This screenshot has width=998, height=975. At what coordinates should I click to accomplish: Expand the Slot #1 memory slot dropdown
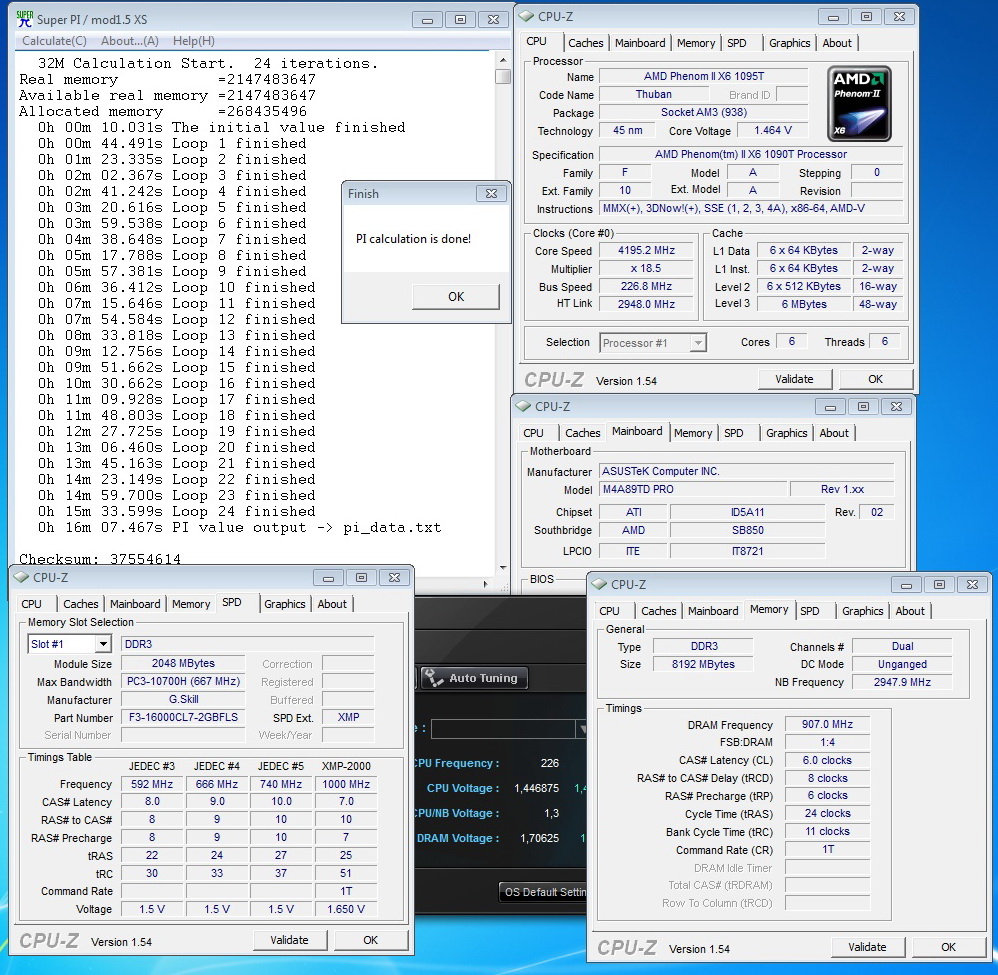click(103, 644)
